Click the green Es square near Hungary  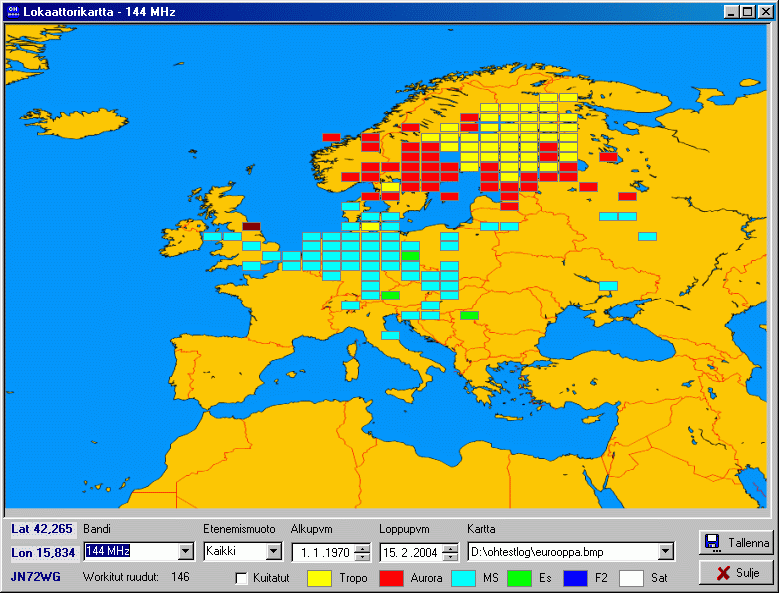469,315
